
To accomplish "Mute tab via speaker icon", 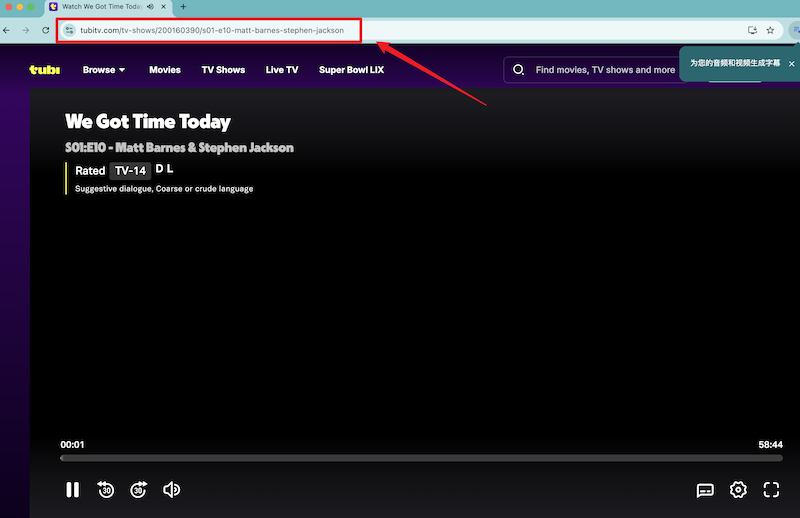I will tap(150, 7).
